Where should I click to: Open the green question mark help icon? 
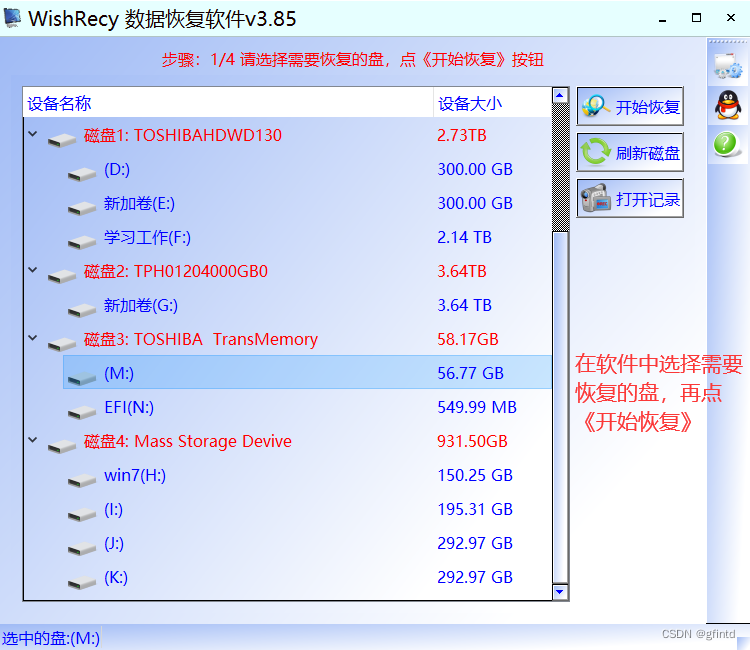pos(727,144)
